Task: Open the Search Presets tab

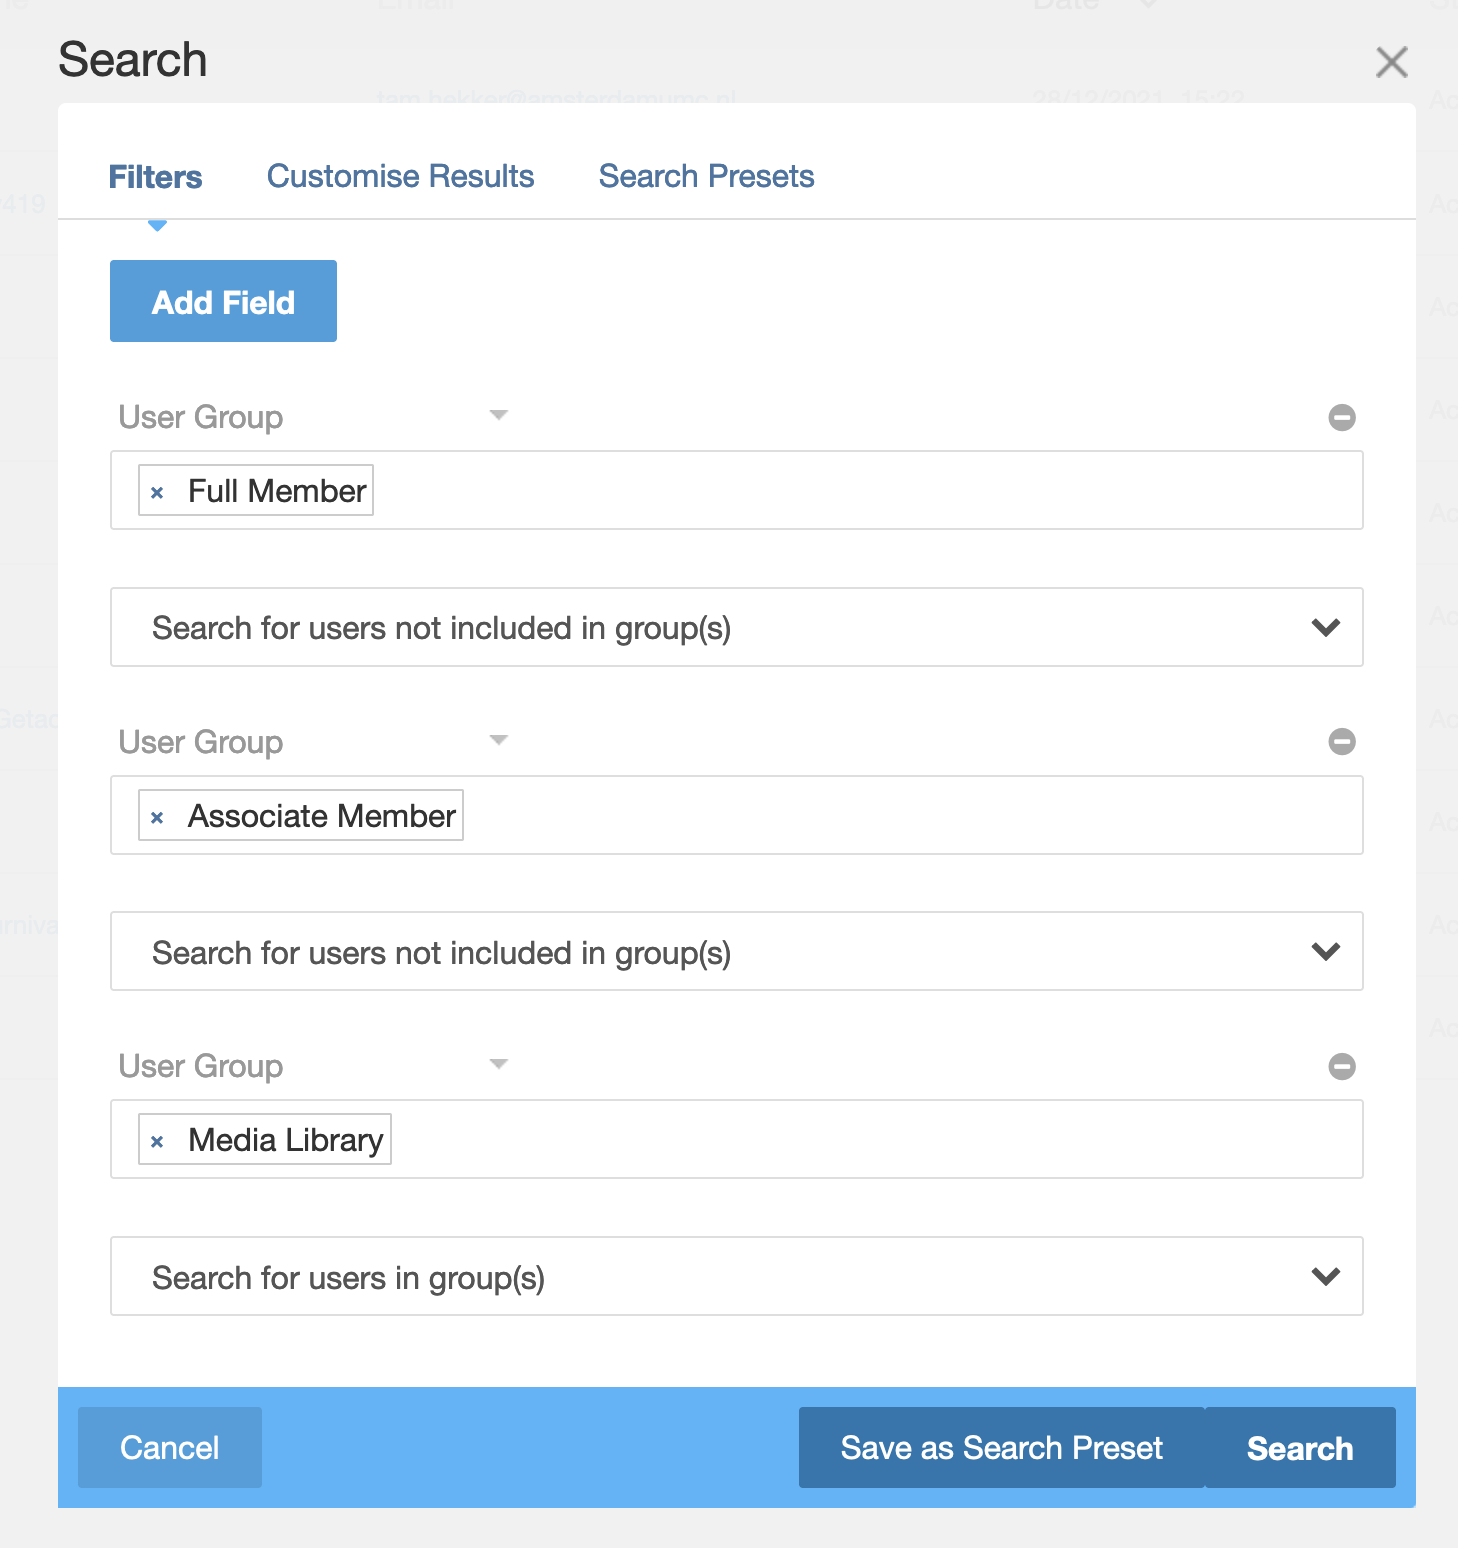Action: pyautogui.click(x=706, y=176)
